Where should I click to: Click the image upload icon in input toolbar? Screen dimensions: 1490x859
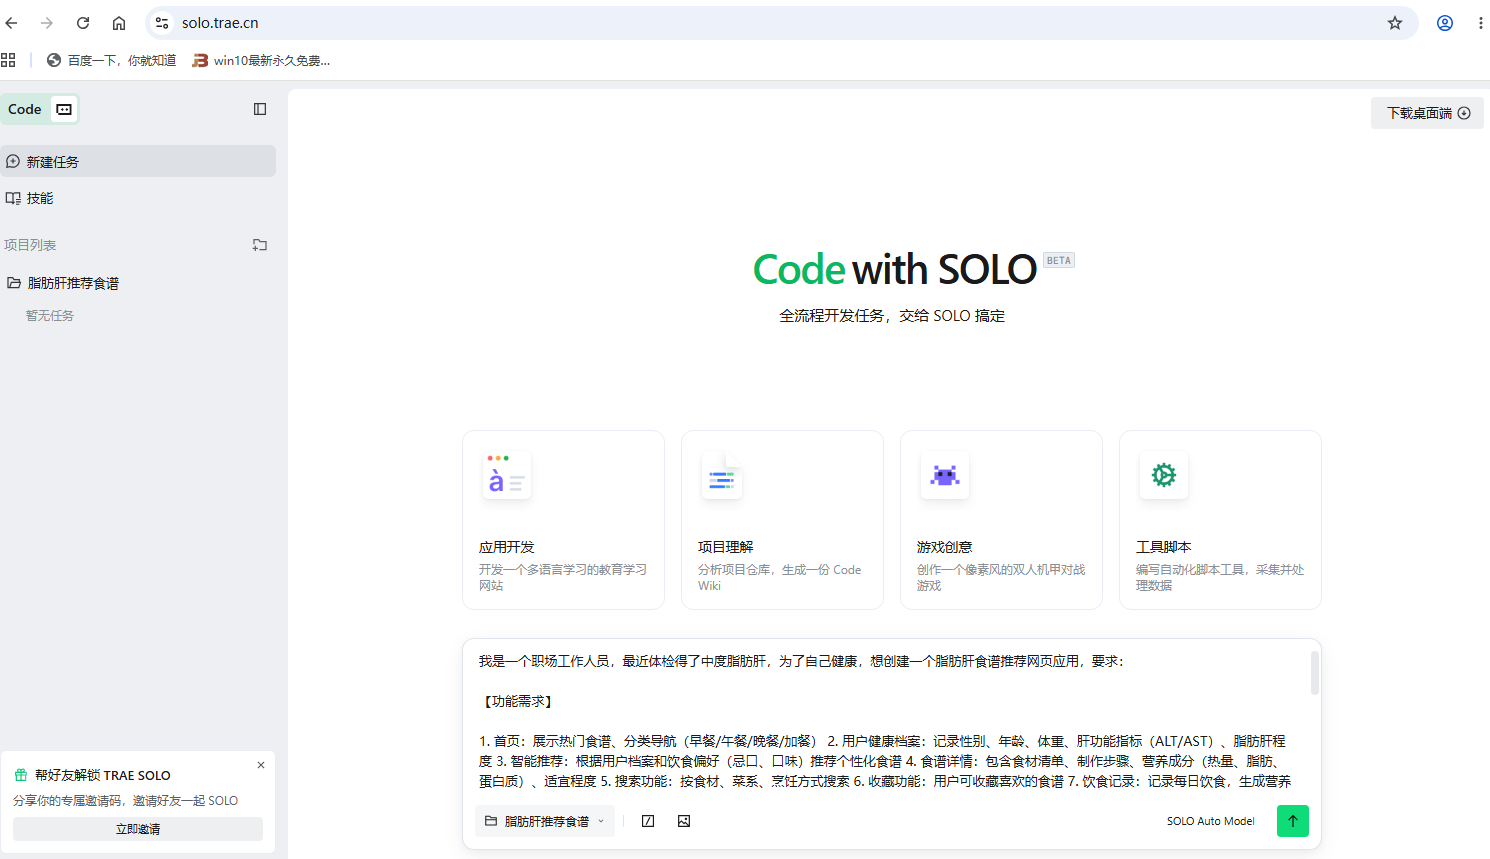(x=684, y=821)
